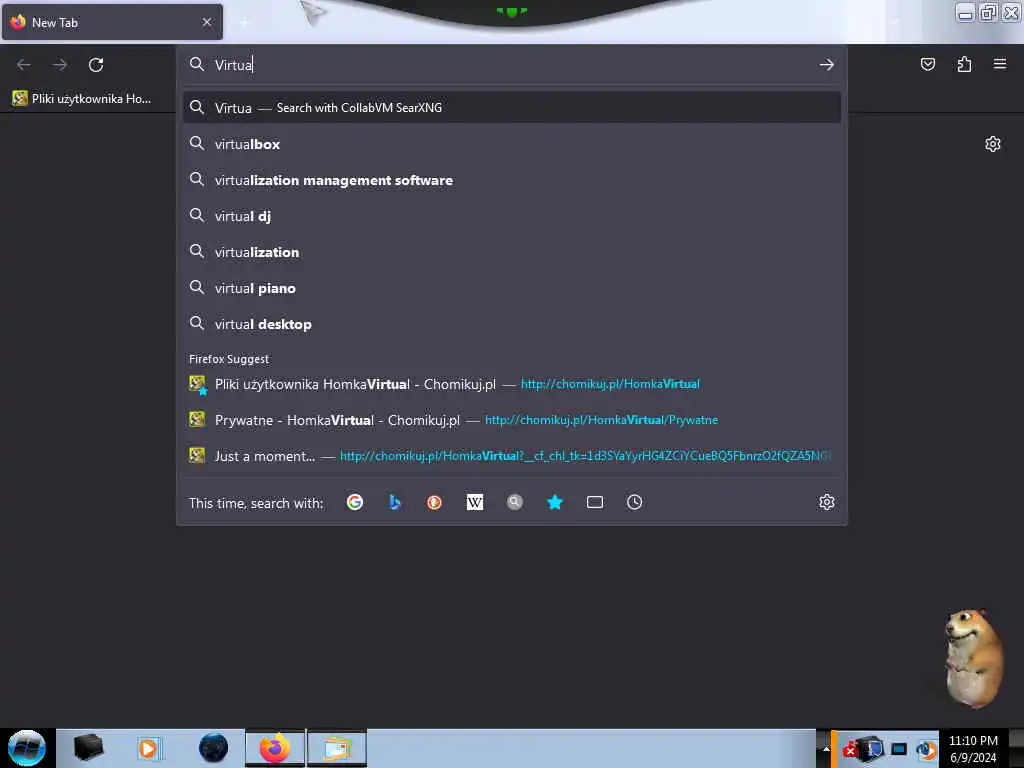The image size is (1024, 768).
Task: Click the Google search engine icon
Action: point(355,502)
